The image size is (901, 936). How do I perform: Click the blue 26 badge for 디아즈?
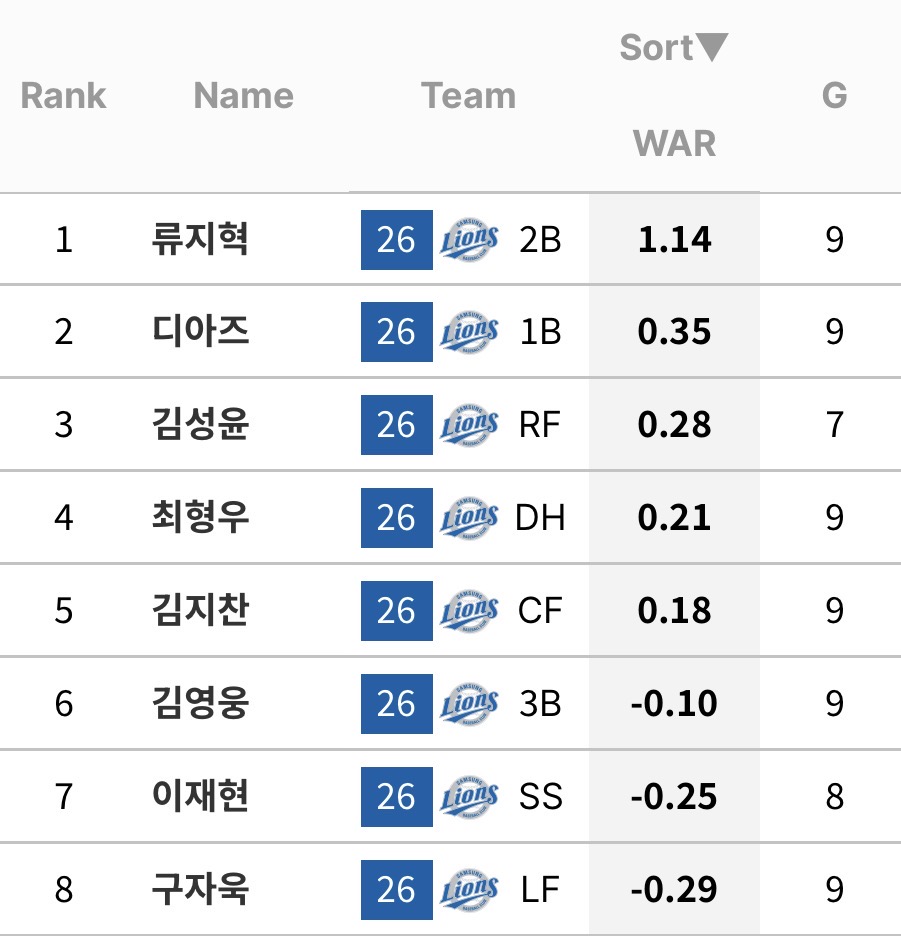[x=396, y=332]
